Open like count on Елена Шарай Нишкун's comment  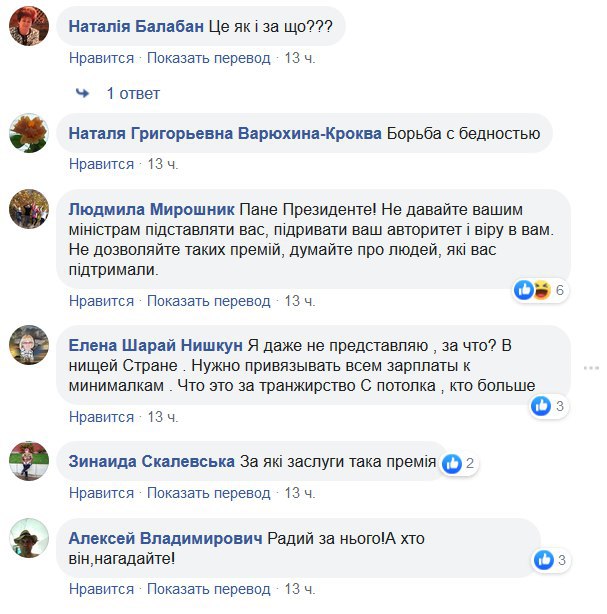pos(549,406)
